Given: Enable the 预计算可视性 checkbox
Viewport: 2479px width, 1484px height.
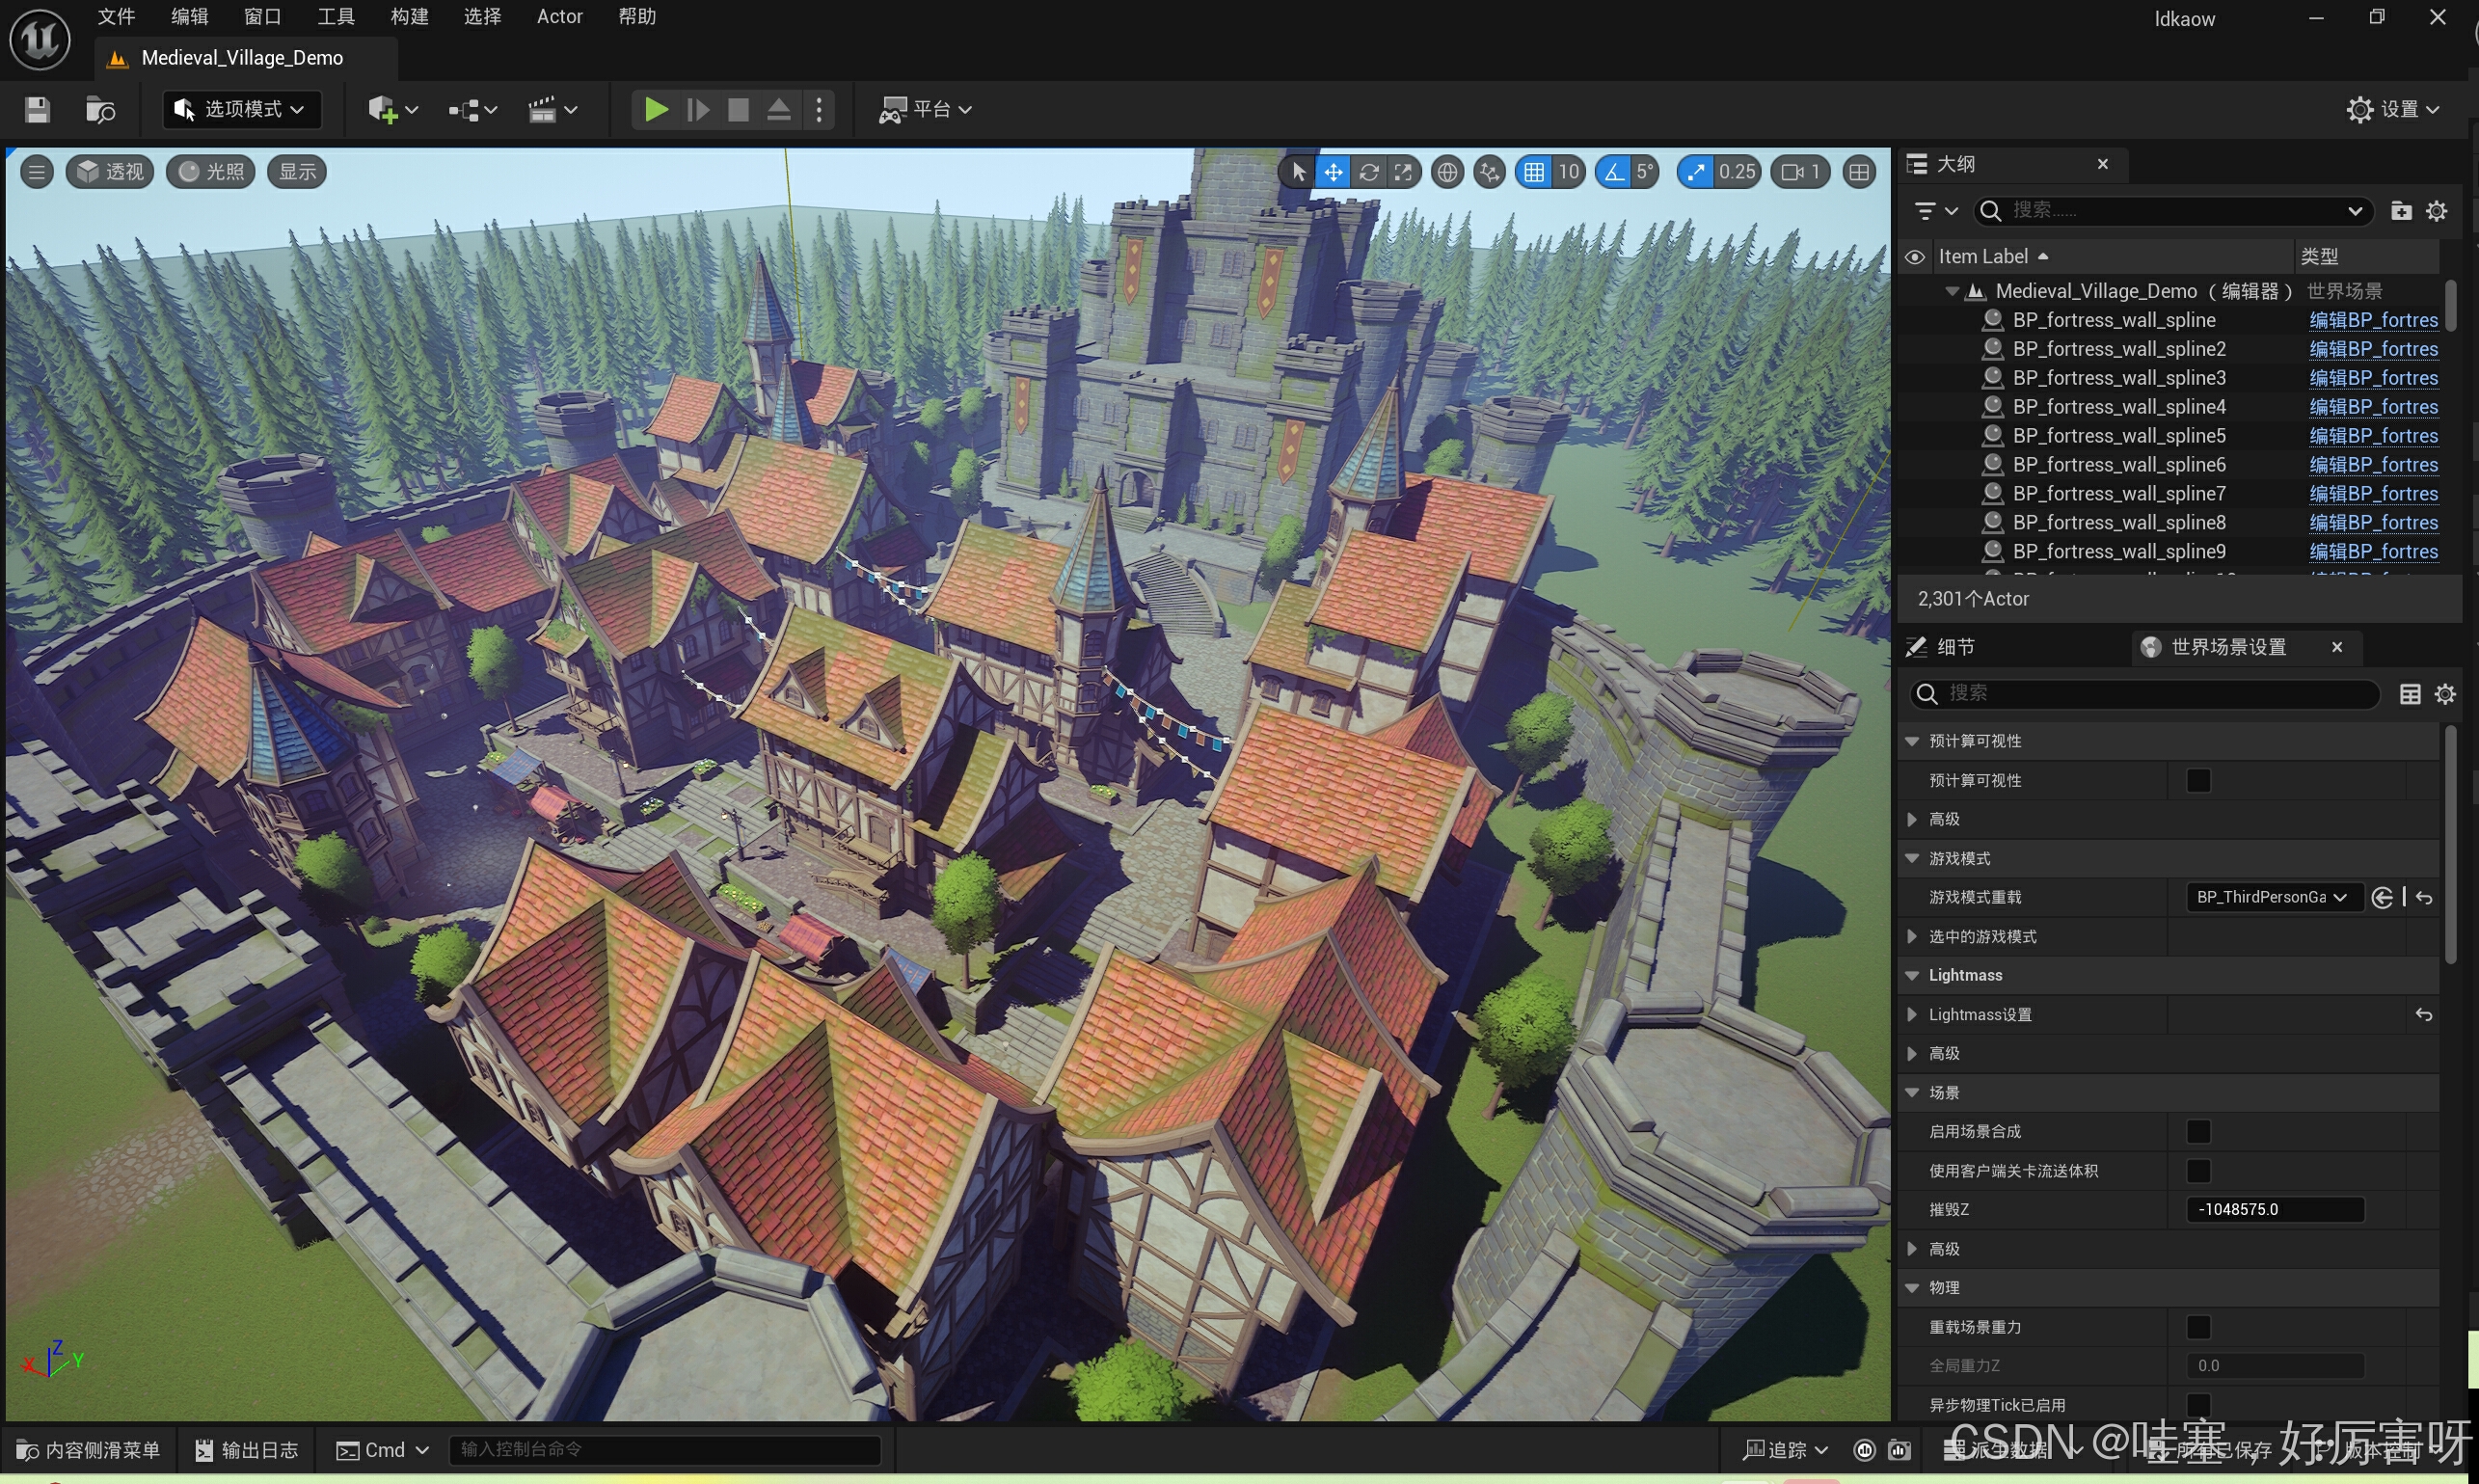Looking at the screenshot, I should (2197, 780).
